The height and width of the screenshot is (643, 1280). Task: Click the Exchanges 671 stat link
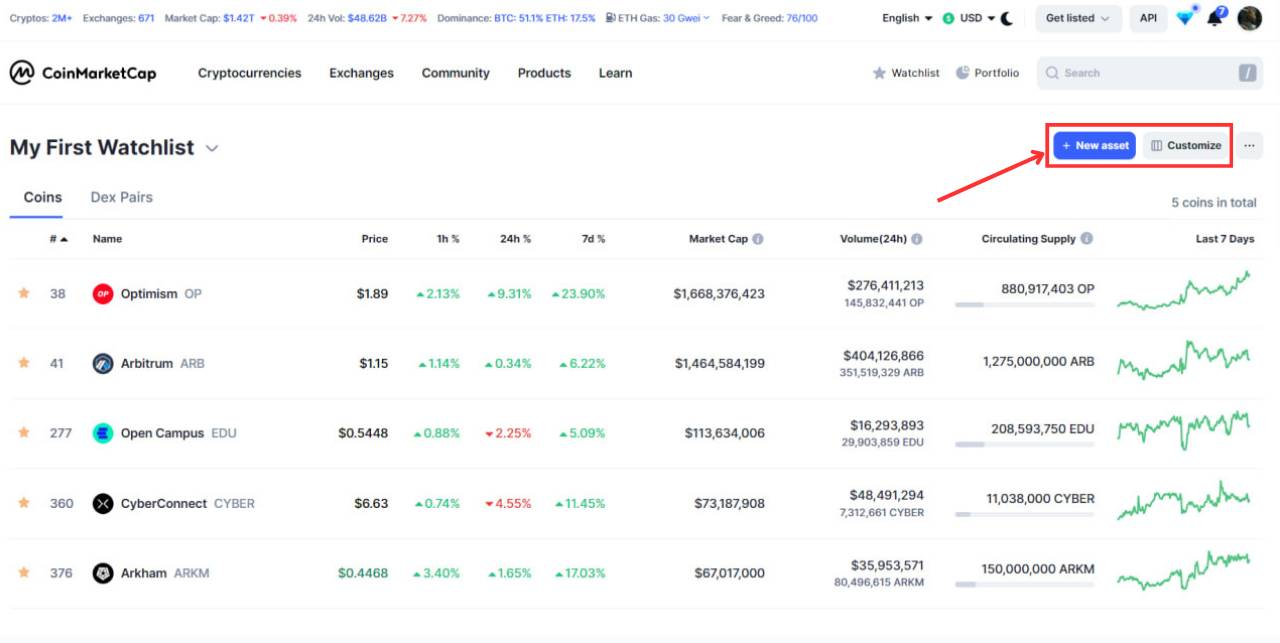(118, 18)
